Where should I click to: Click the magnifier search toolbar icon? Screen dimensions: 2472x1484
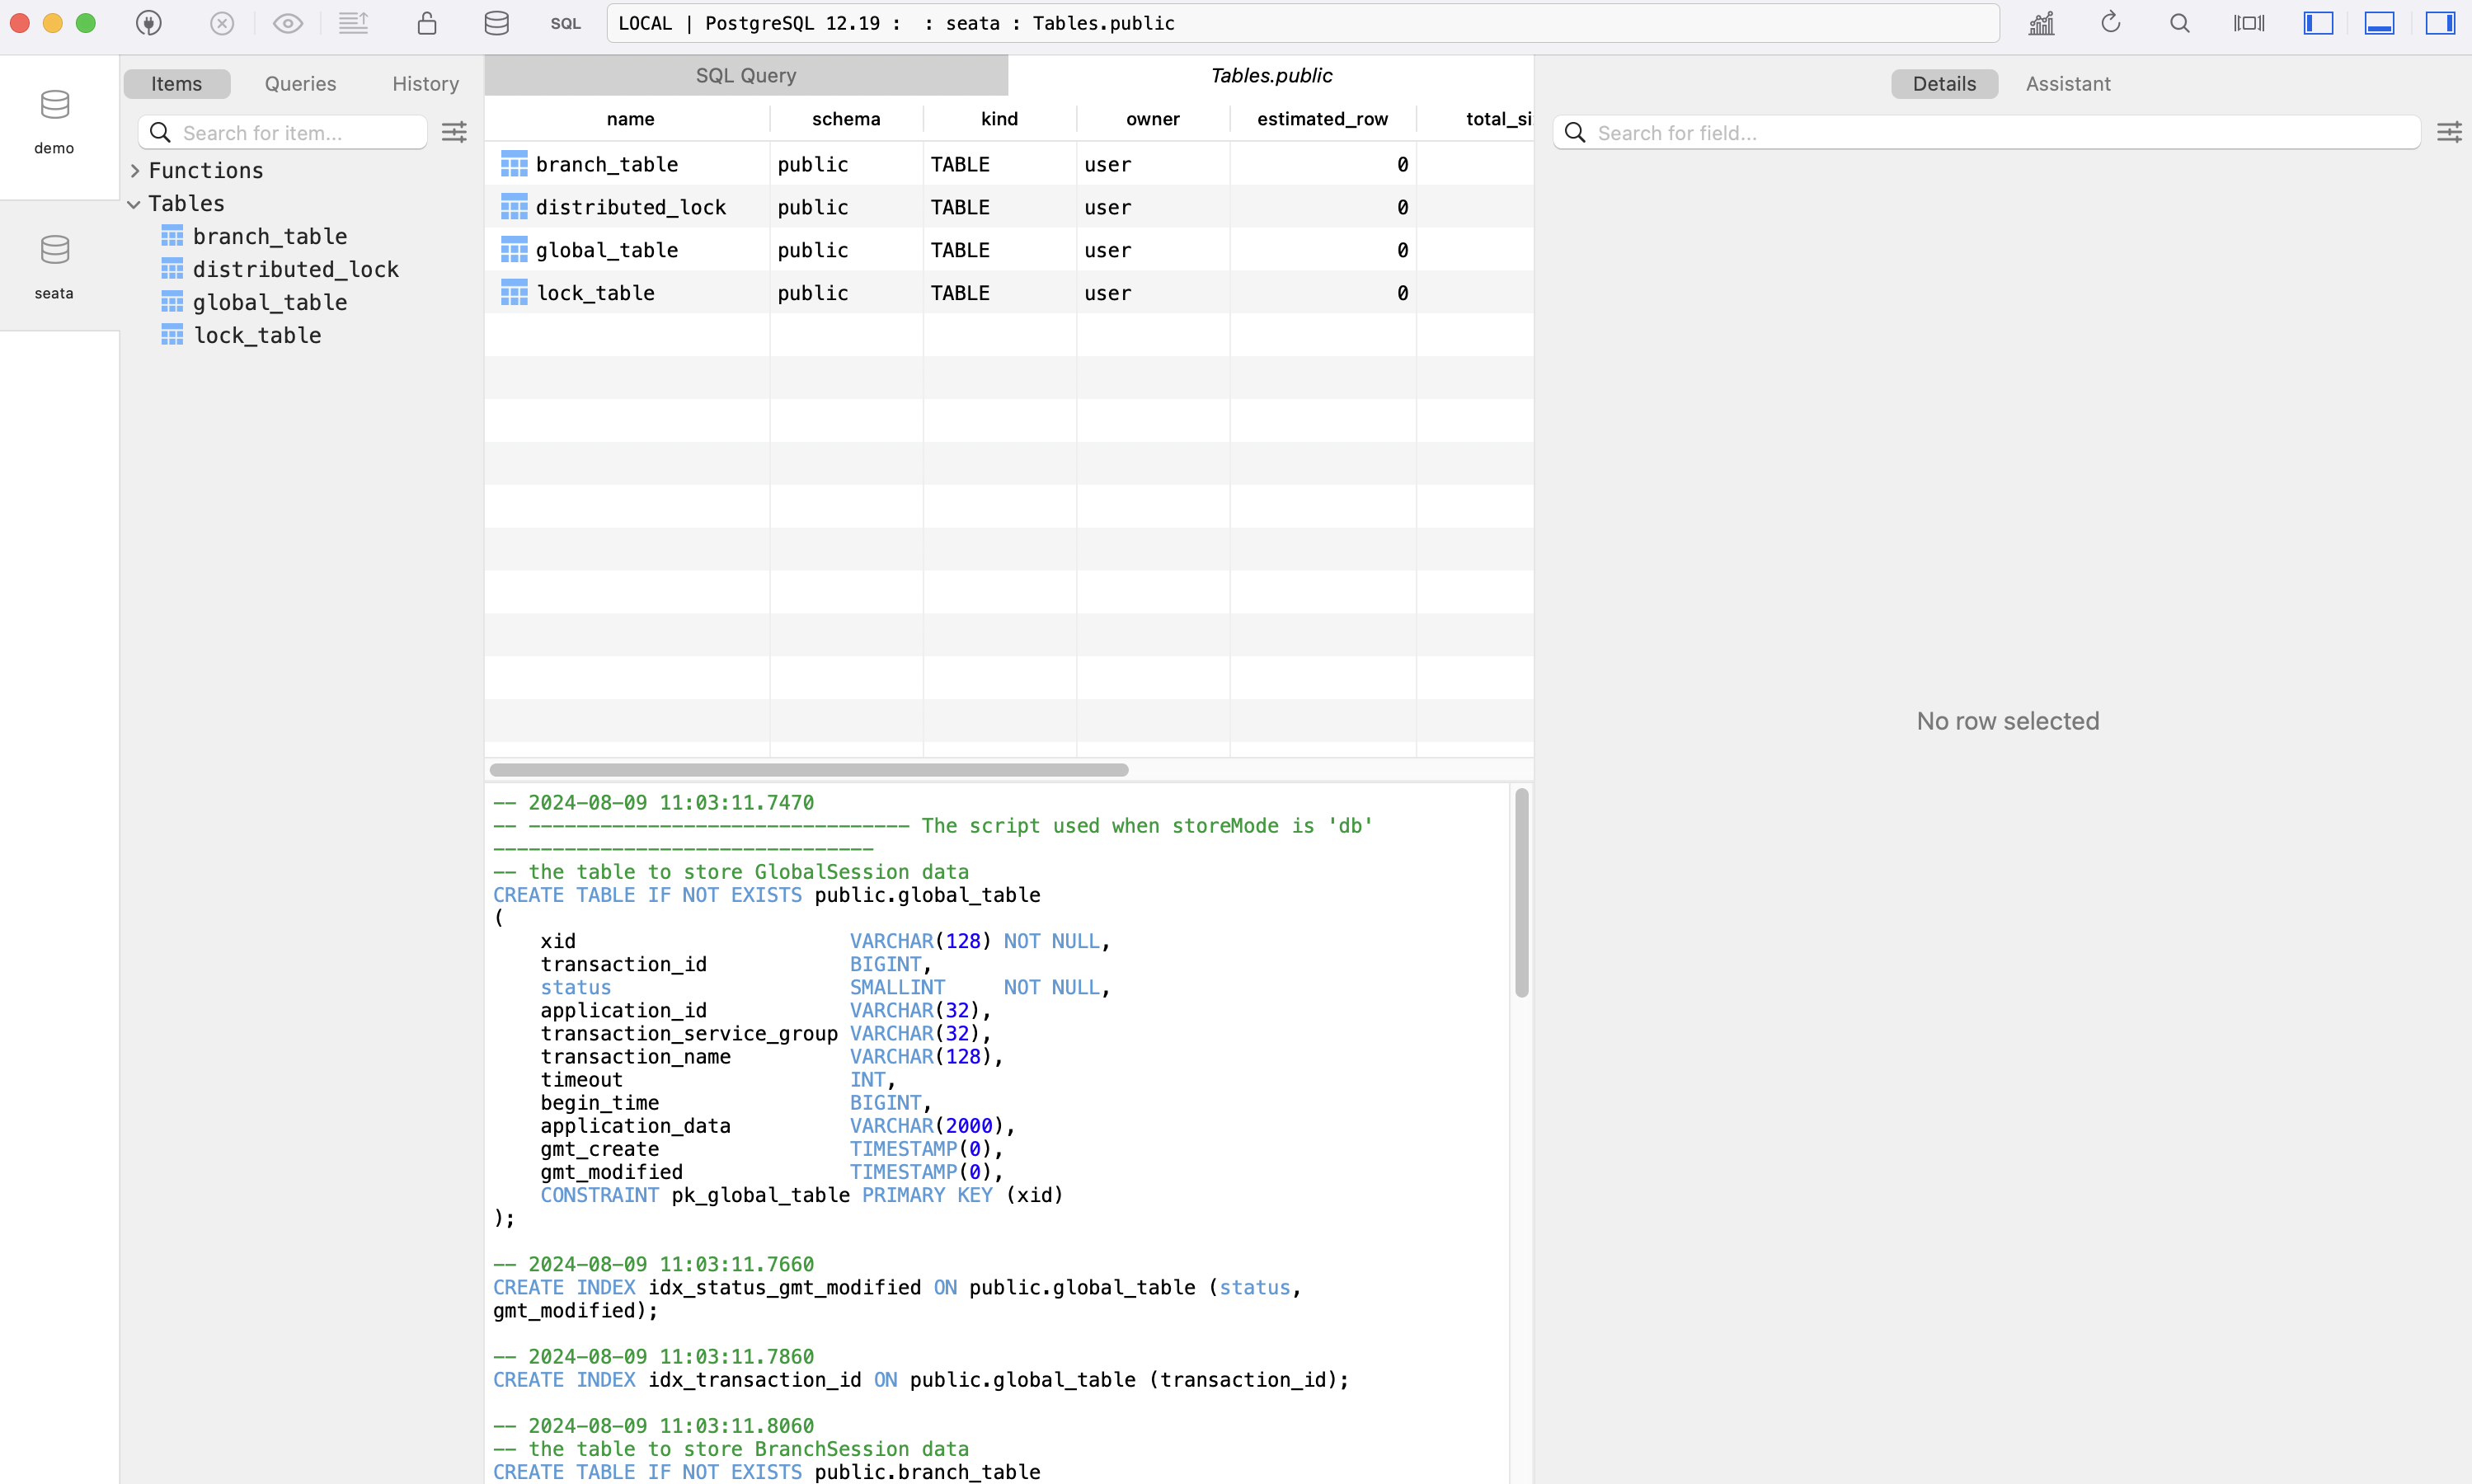2180,23
